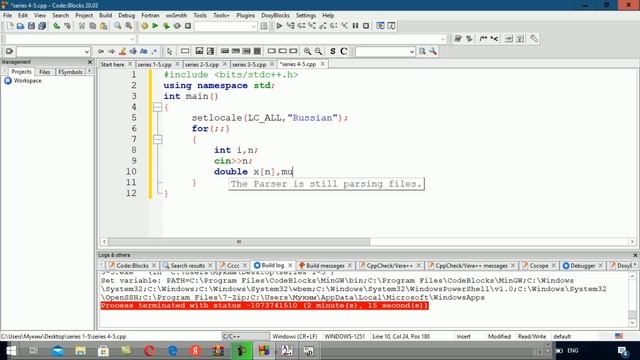The image size is (640, 360).
Task: Click the editor horizontal scrollbar thumb
Action: point(239,242)
